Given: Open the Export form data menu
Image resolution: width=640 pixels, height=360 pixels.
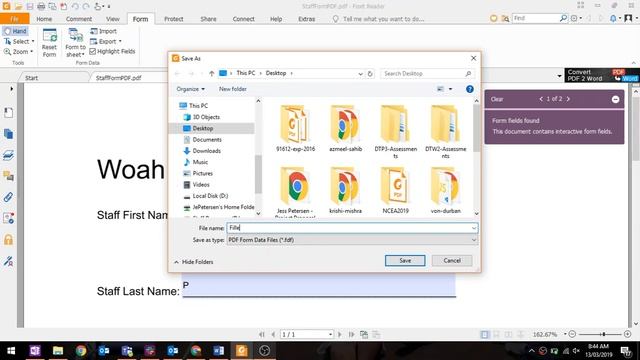Looking at the screenshot, I should [x=106, y=41].
